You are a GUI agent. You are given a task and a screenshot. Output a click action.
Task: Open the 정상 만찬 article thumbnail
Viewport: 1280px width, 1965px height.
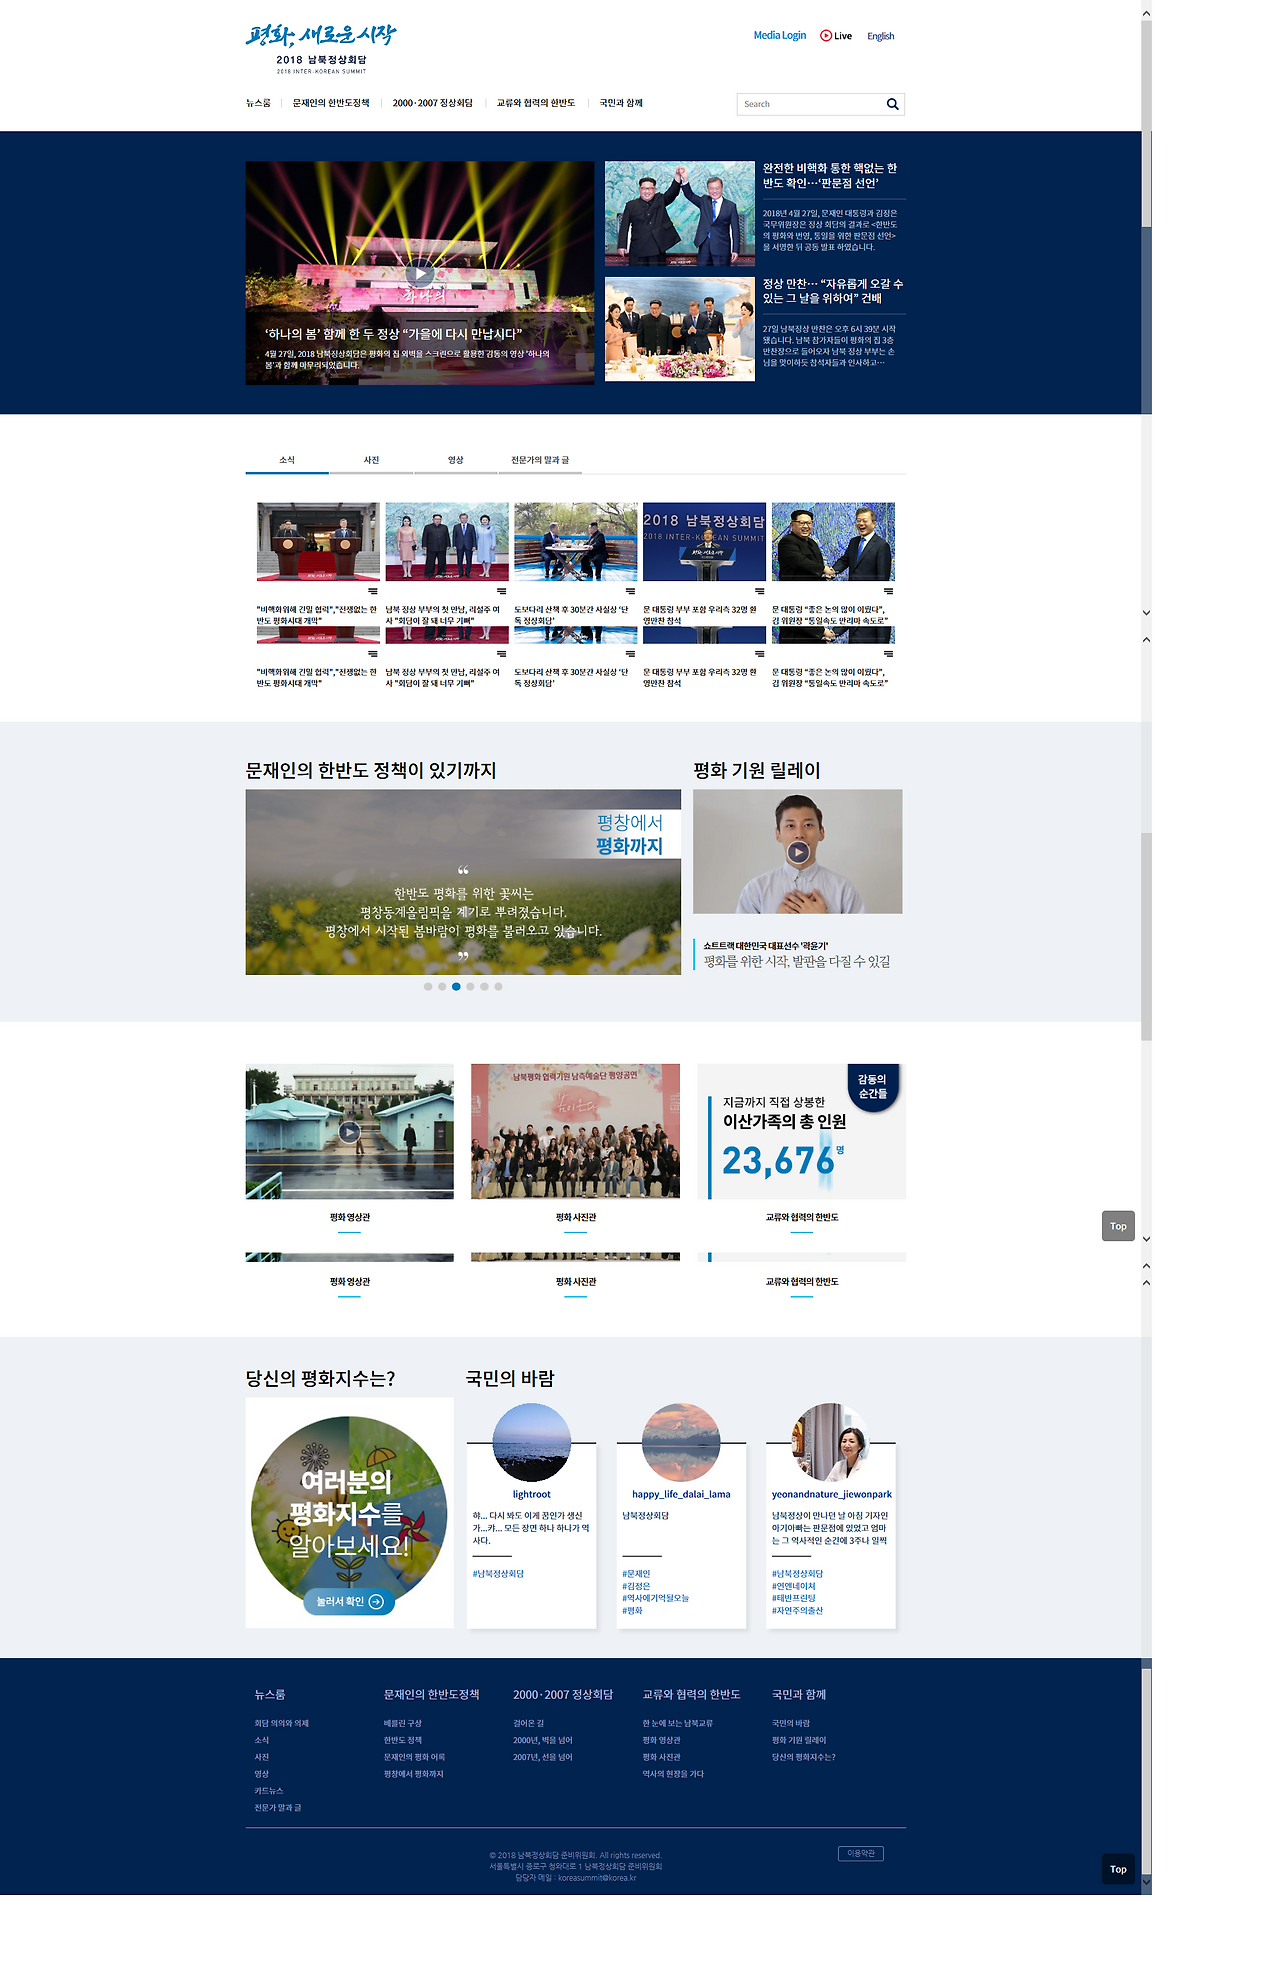tap(680, 329)
